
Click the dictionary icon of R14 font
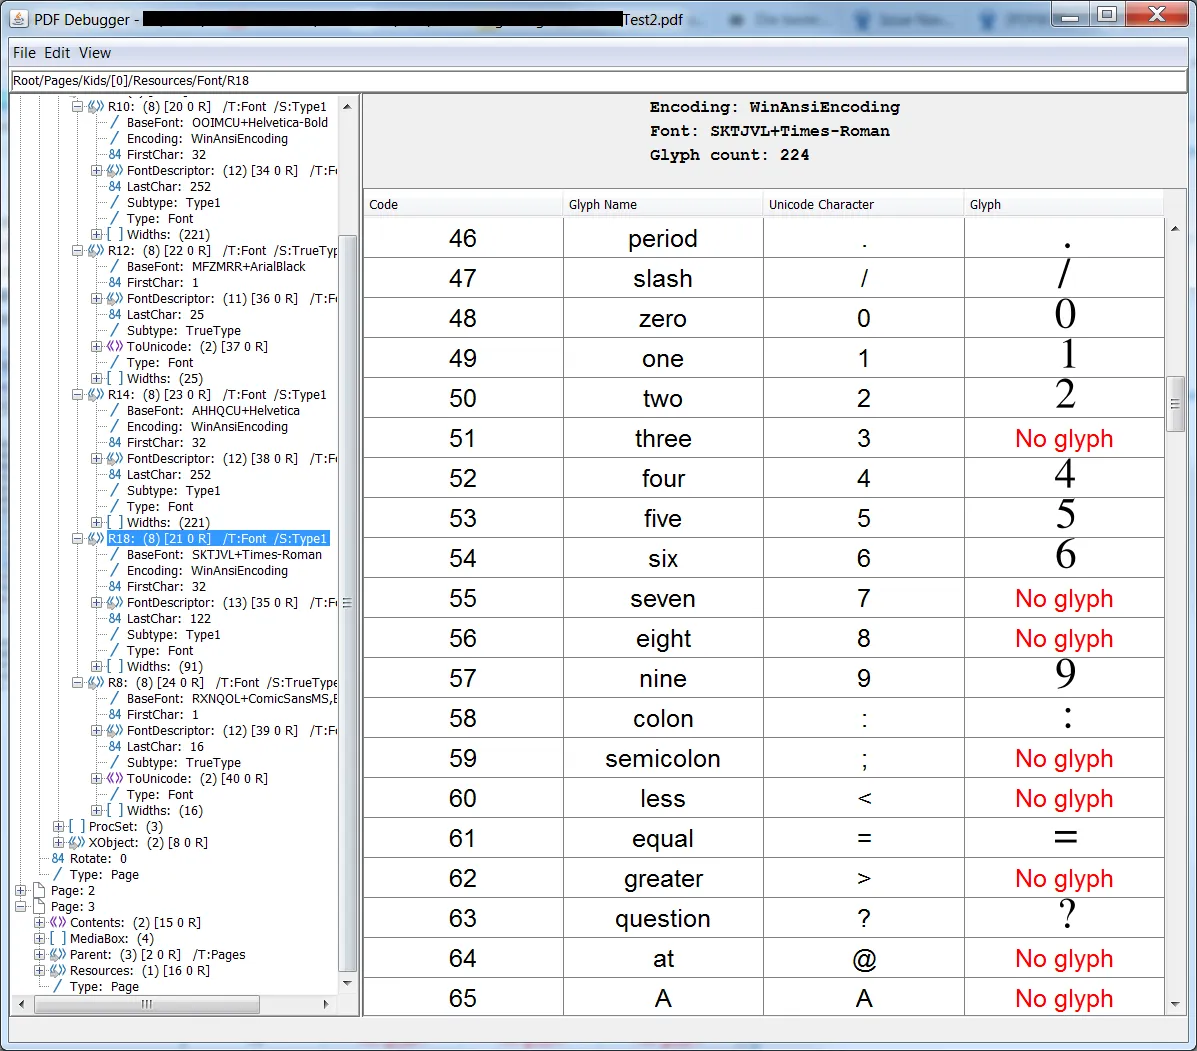click(95, 395)
